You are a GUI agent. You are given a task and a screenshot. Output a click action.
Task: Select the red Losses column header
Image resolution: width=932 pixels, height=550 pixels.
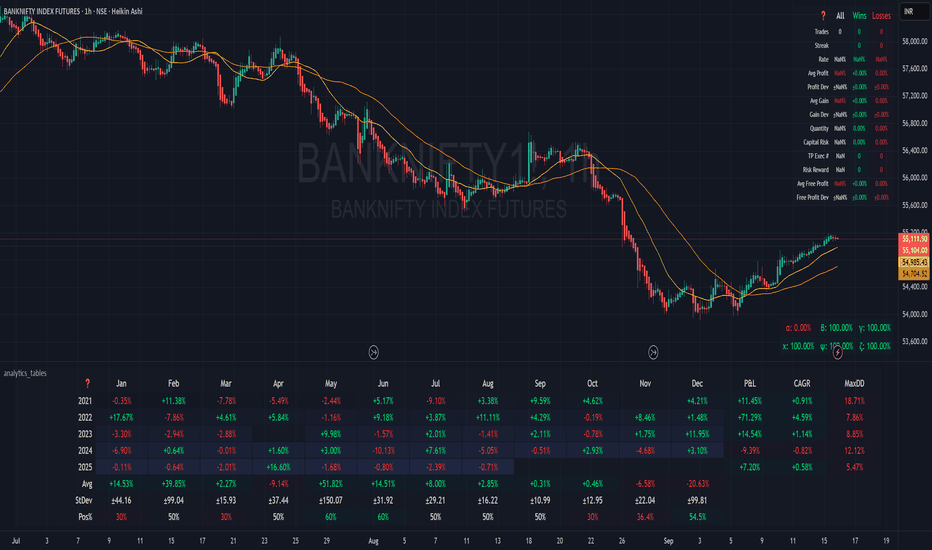882,16
